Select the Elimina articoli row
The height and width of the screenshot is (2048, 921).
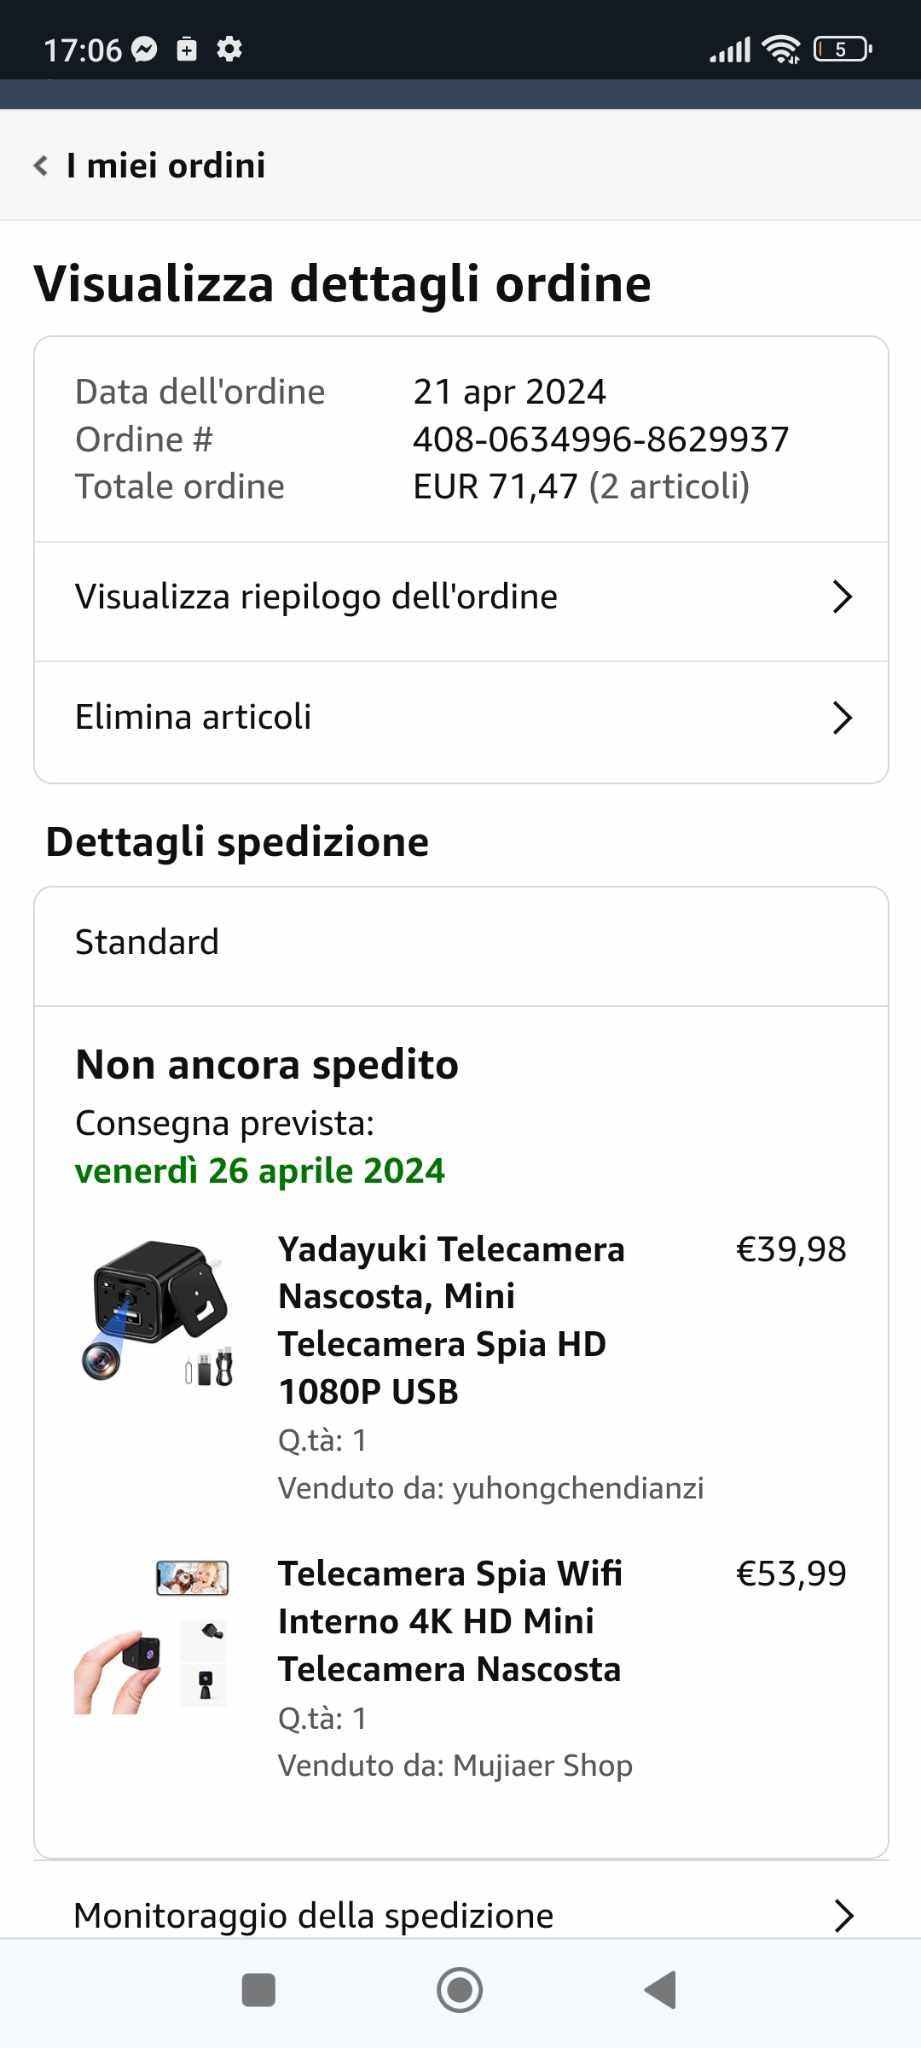tap(193, 717)
